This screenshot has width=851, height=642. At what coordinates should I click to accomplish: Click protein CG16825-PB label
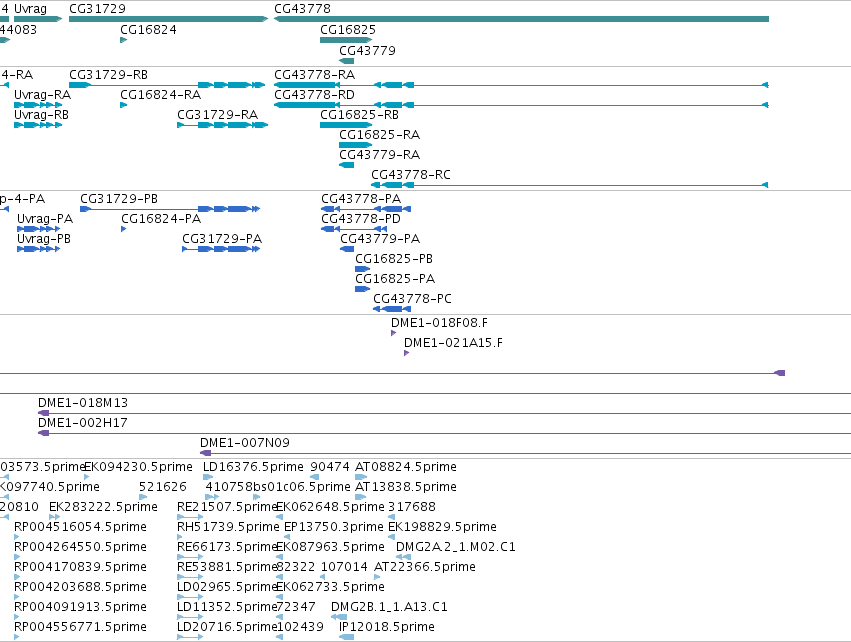(394, 259)
